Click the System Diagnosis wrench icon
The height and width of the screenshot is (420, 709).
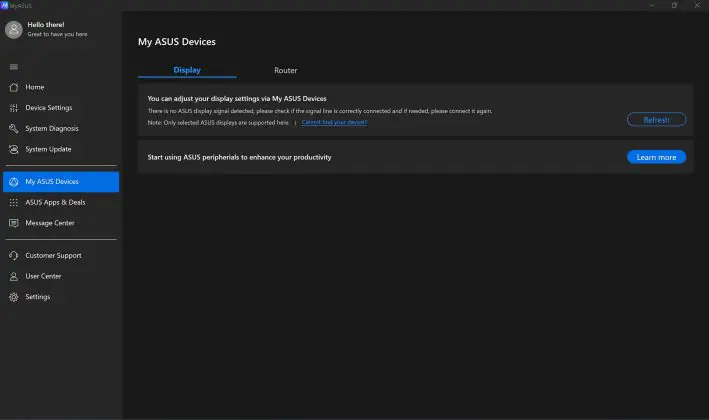click(x=14, y=129)
